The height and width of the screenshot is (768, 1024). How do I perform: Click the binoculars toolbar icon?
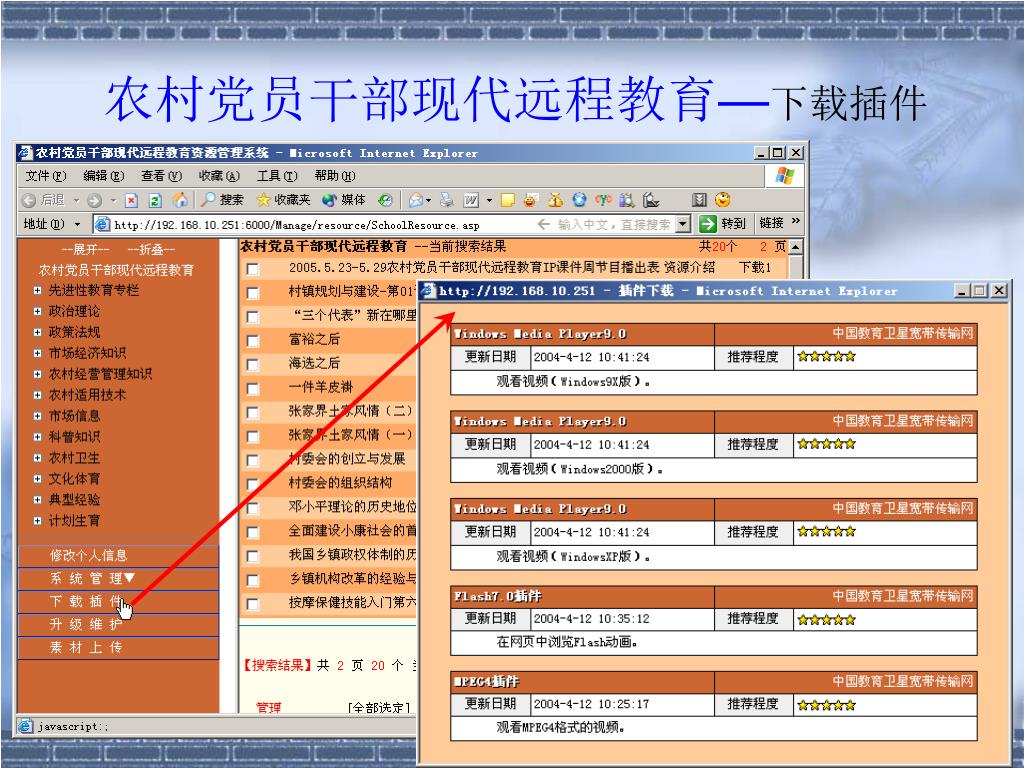point(627,200)
